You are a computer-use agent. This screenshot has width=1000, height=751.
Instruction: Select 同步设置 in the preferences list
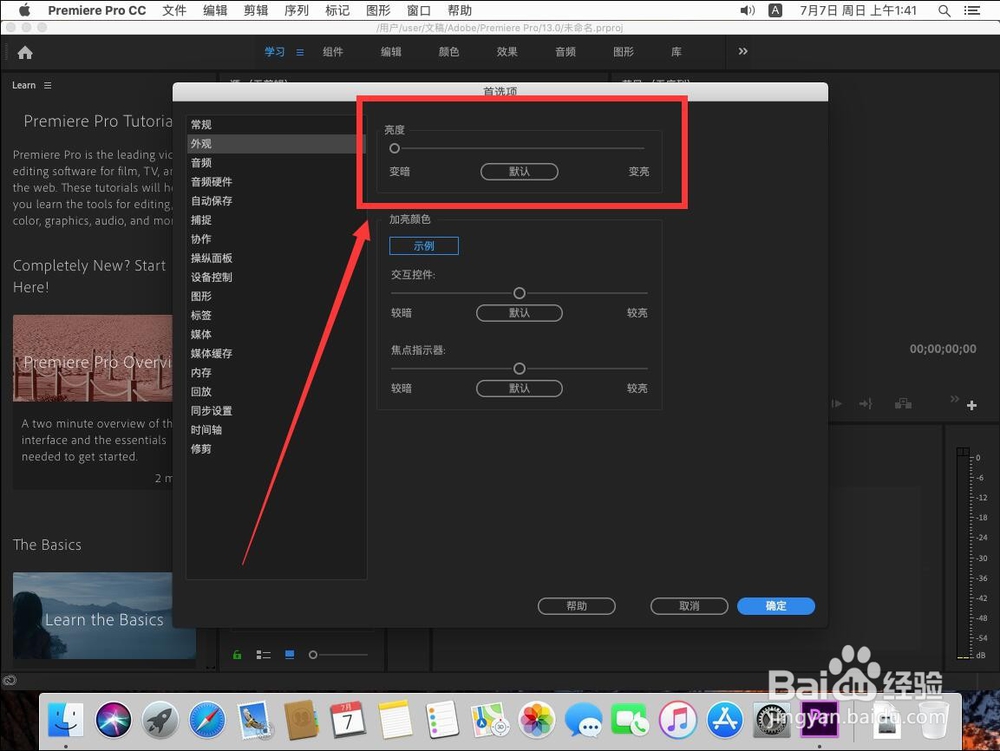pyautogui.click(x=276, y=411)
